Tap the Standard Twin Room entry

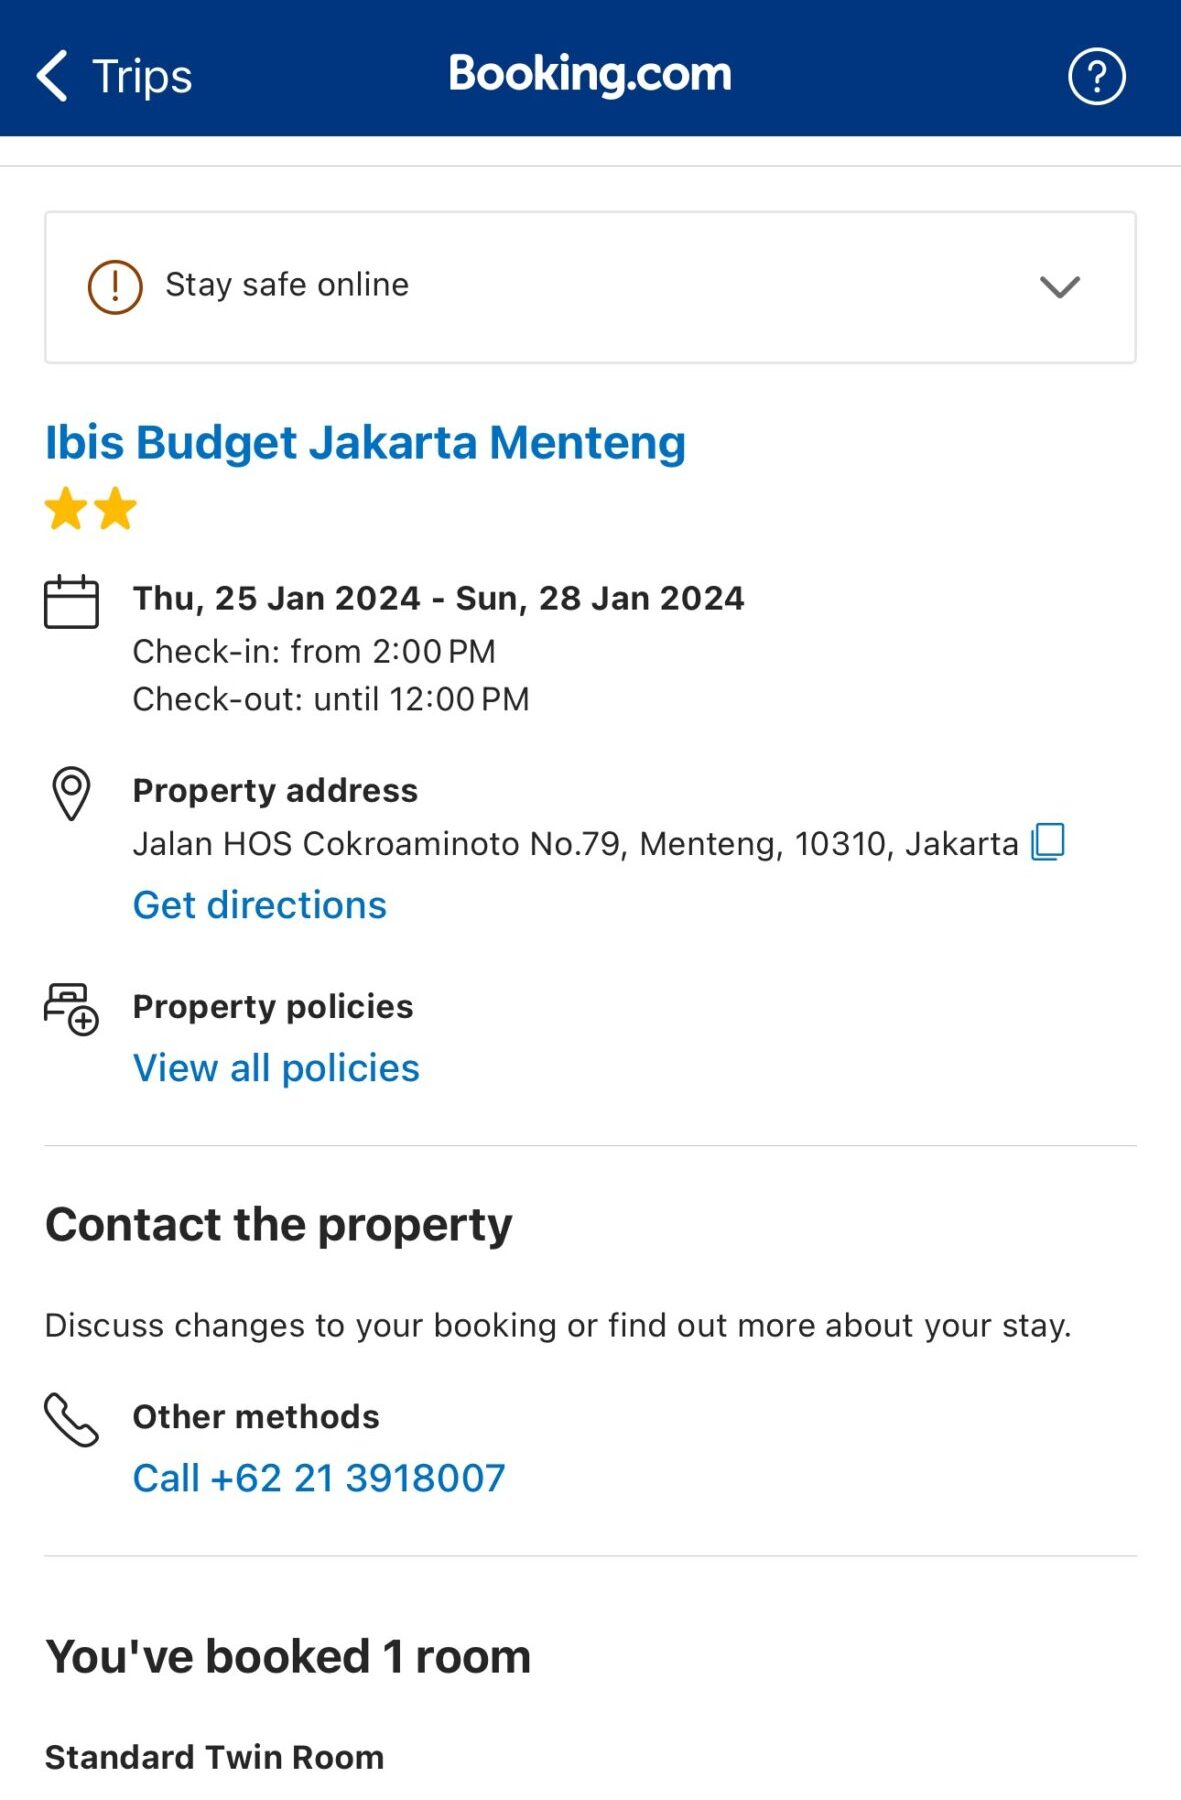[x=214, y=1757]
